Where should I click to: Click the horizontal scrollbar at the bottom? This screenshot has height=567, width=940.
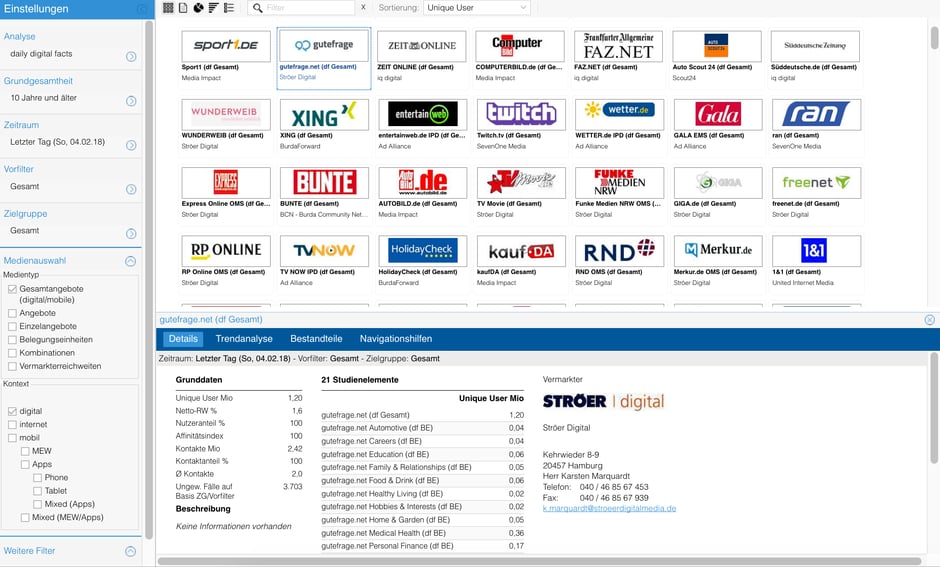tap(539, 561)
